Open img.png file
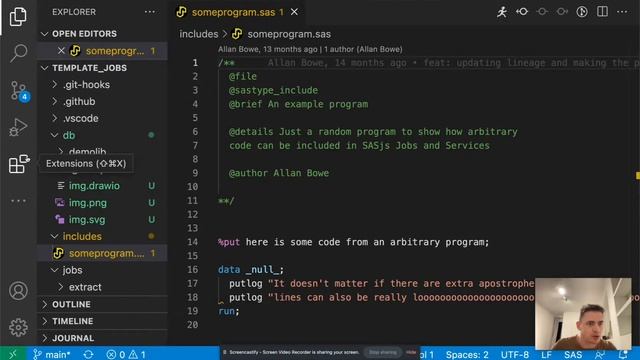 pyautogui.click(x=102, y=203)
